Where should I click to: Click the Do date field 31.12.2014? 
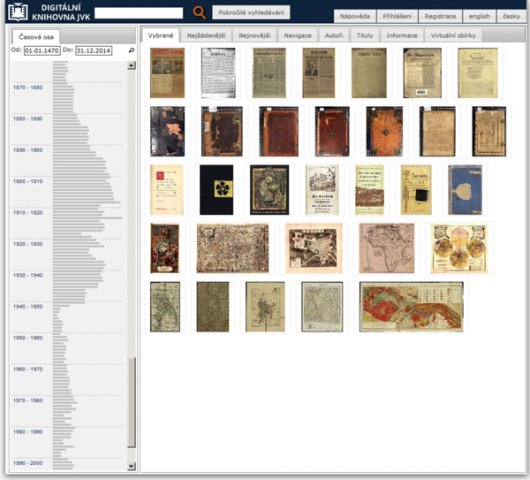(94, 51)
